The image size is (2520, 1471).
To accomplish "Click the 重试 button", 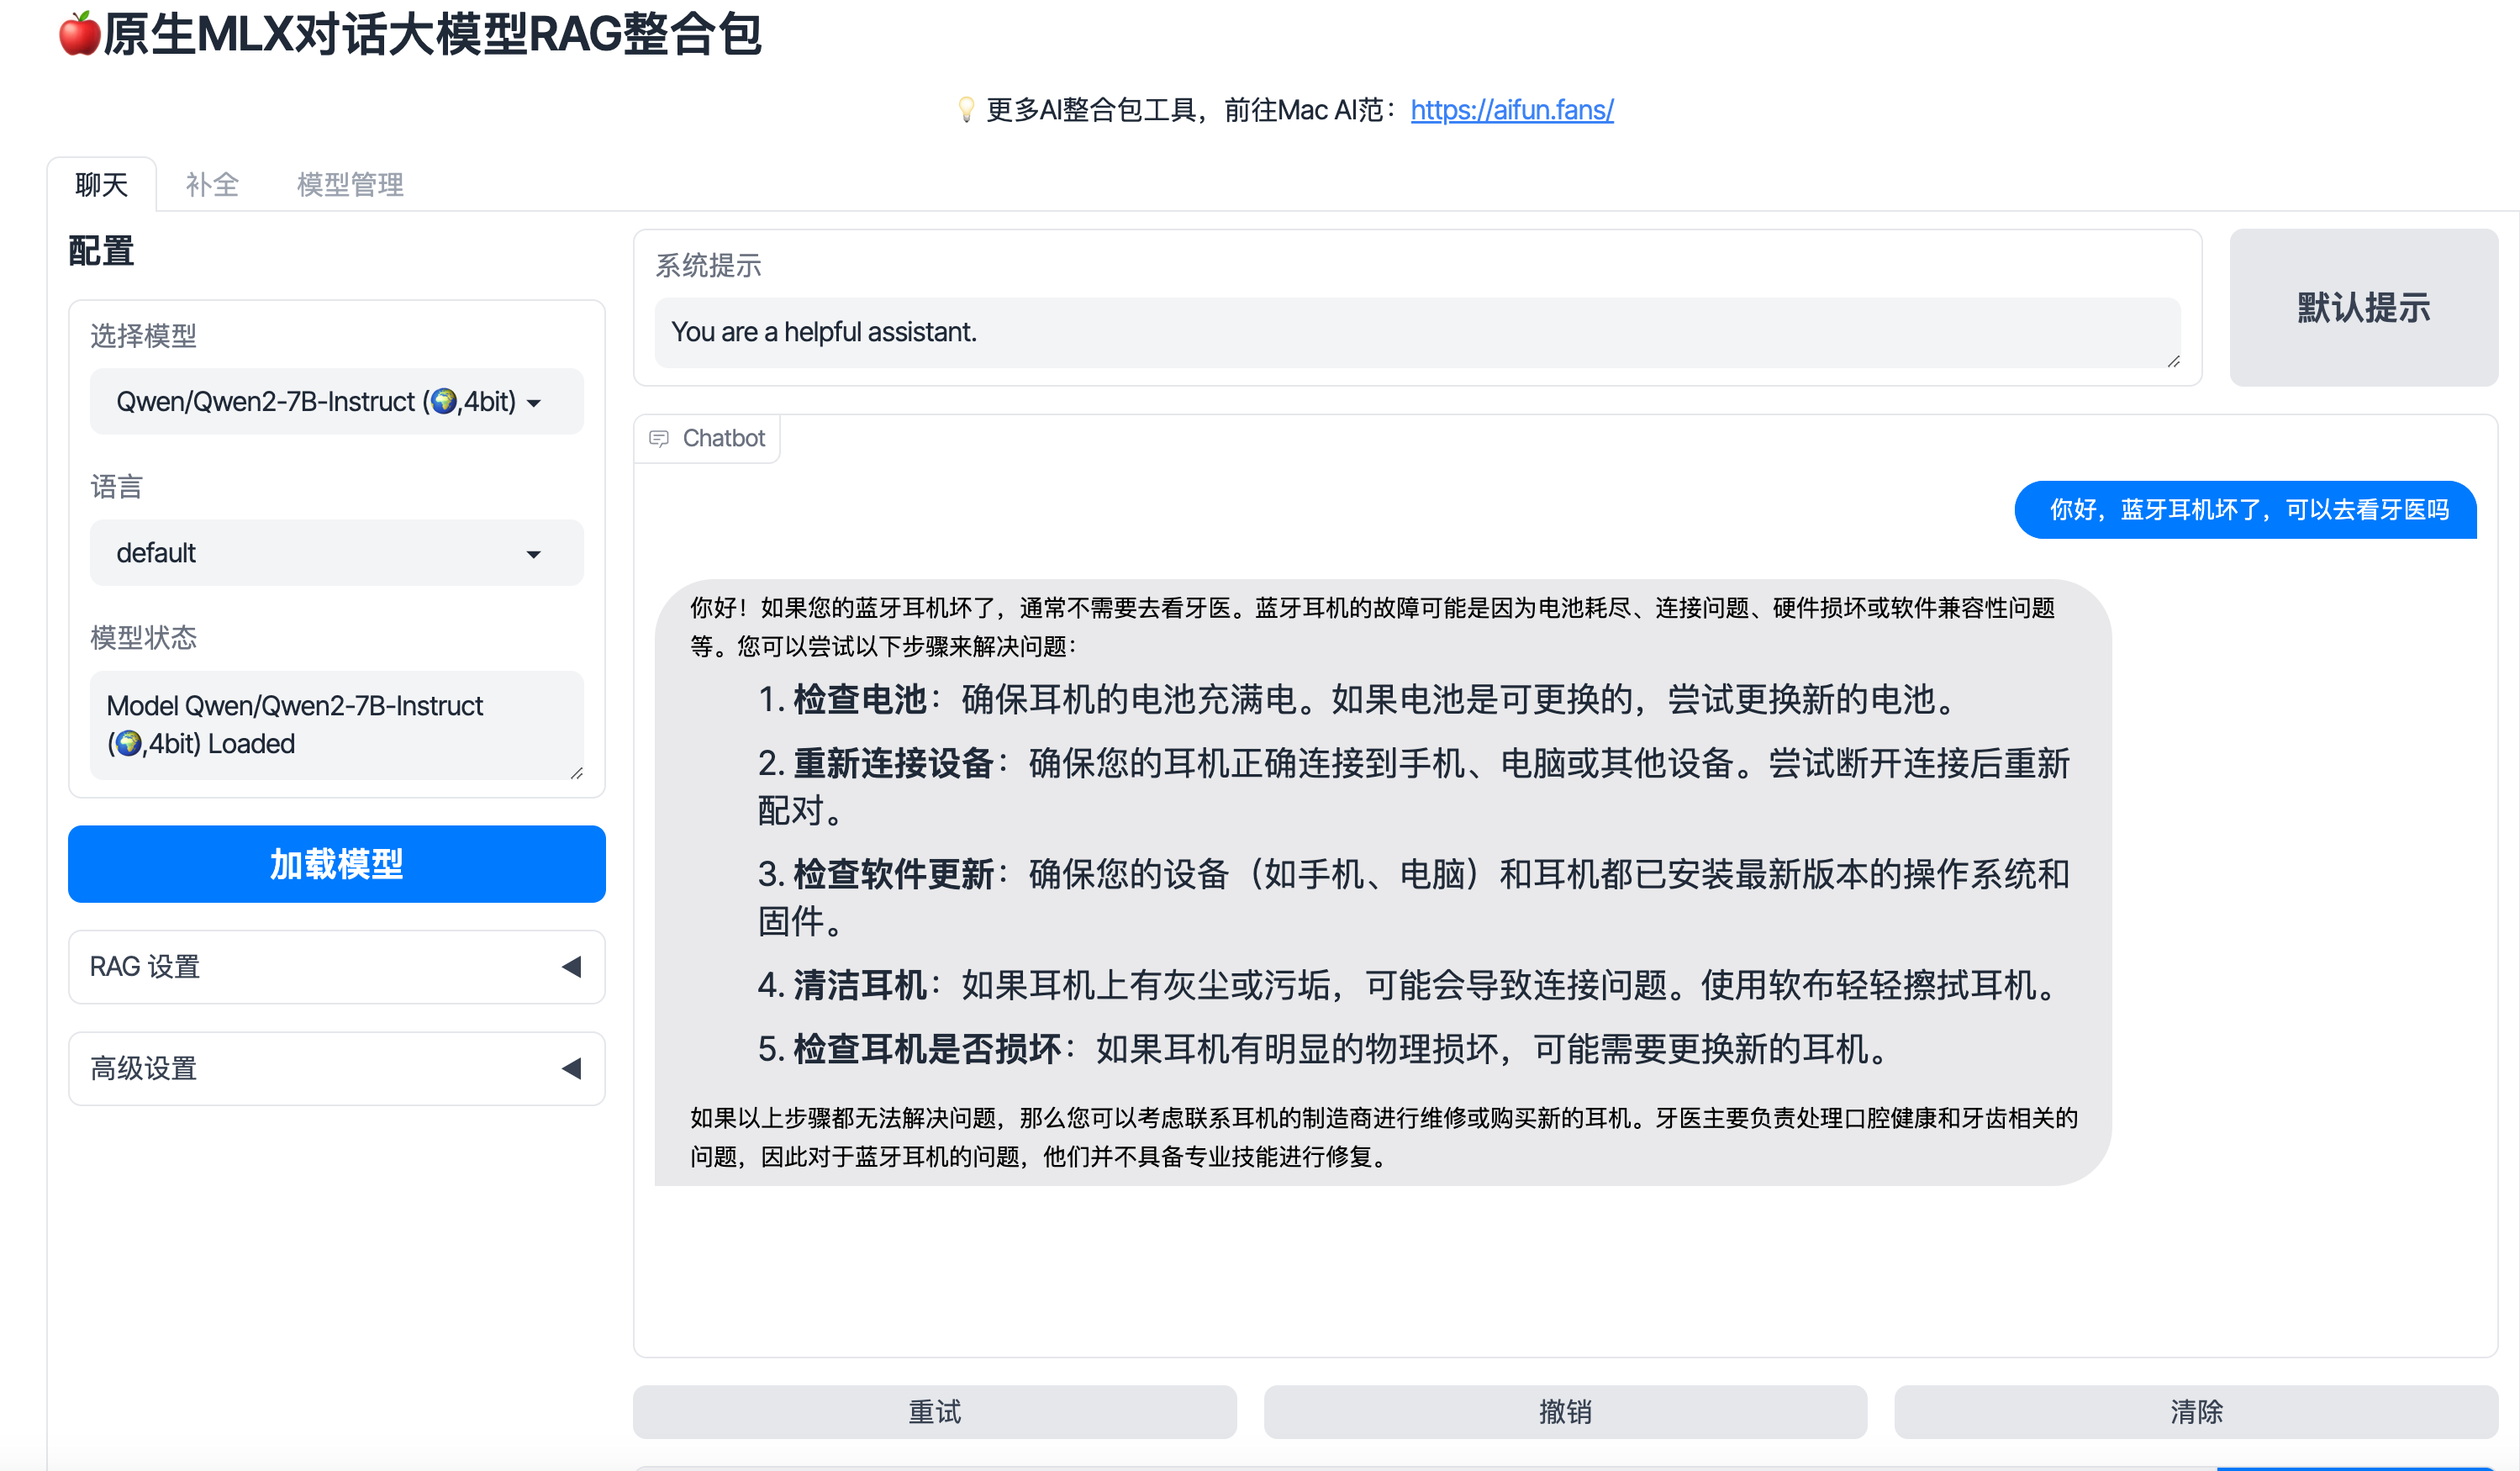I will click(935, 1412).
